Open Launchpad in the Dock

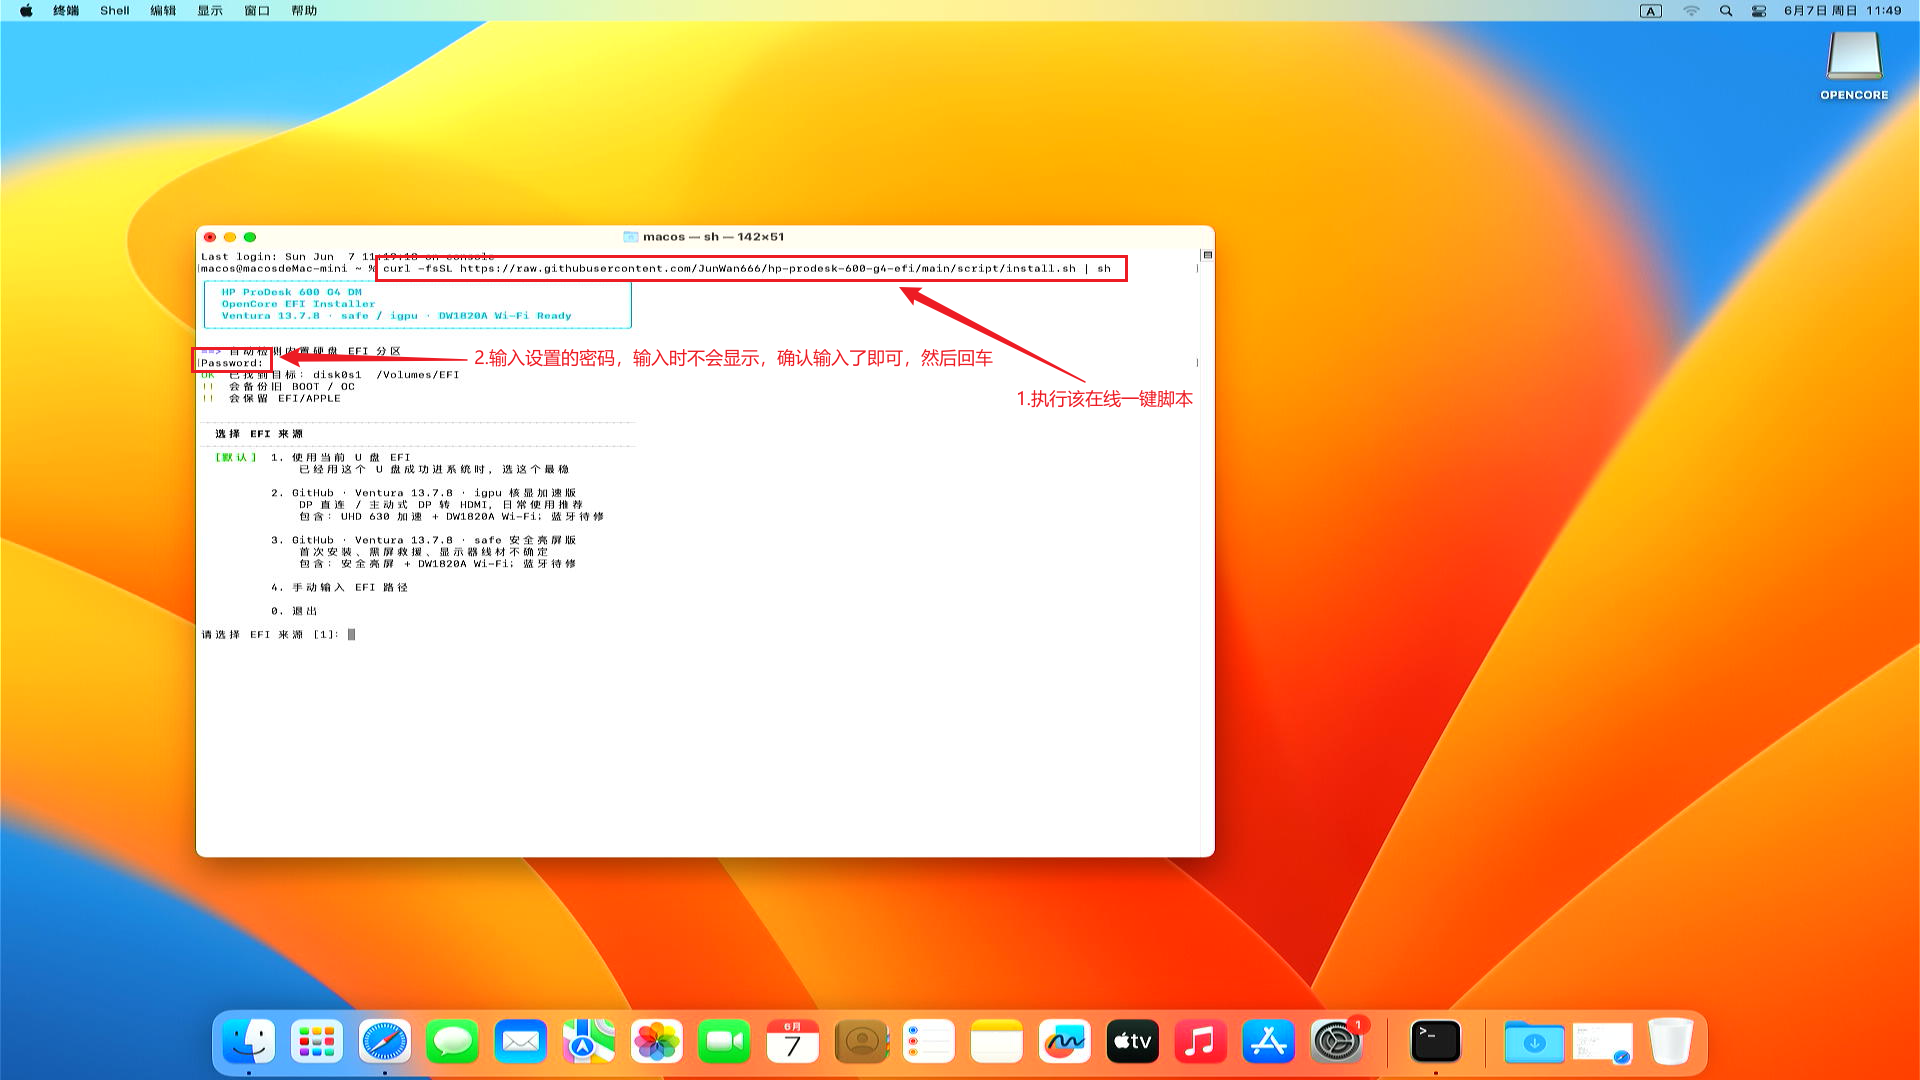click(x=316, y=1042)
